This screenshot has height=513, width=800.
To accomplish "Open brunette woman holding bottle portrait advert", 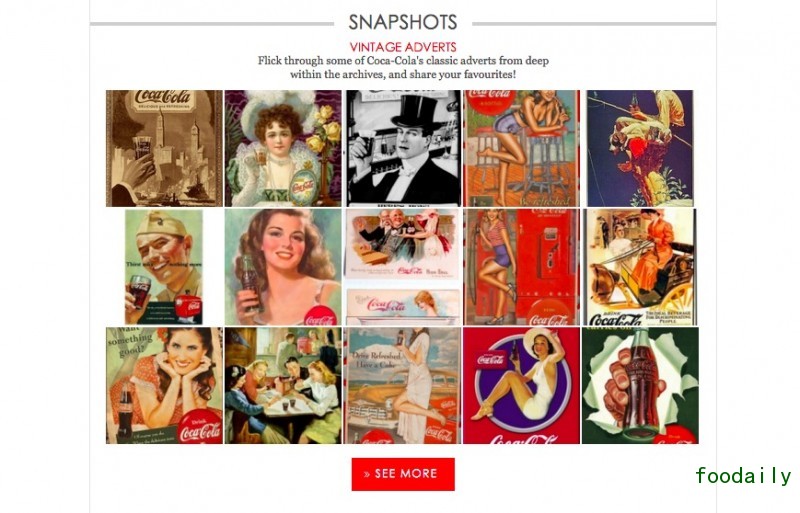I will [283, 267].
